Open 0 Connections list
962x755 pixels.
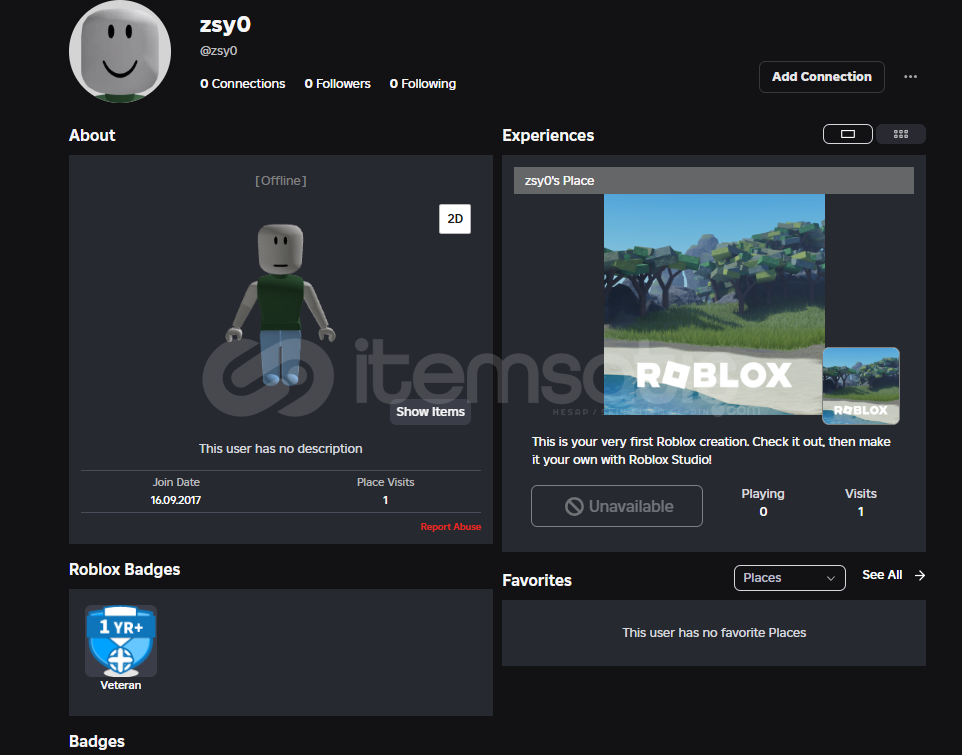click(242, 84)
